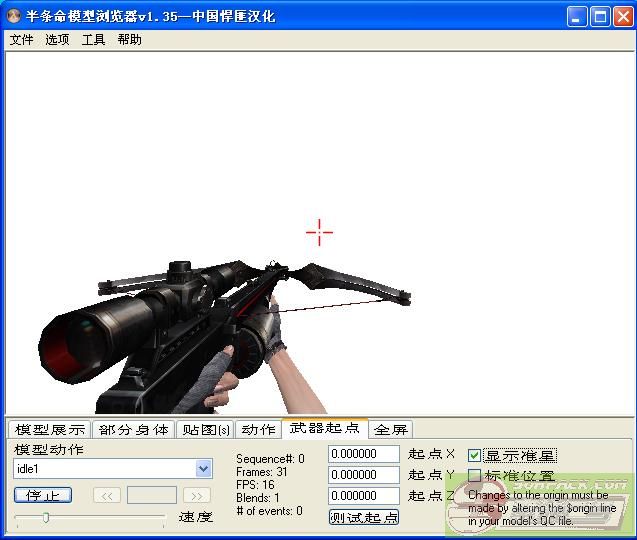Click the red crosshair in viewport
The image size is (637, 540).
(319, 233)
